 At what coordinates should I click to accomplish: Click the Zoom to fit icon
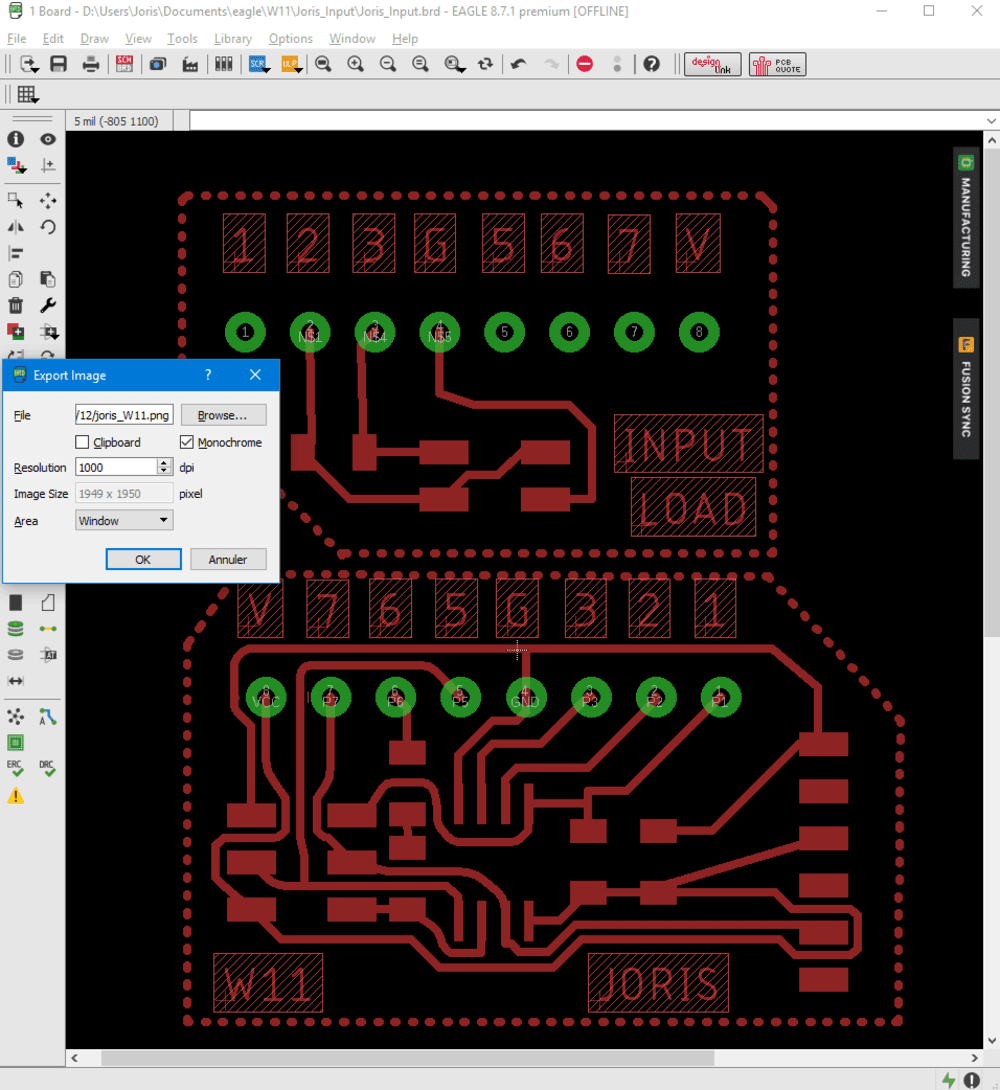323,64
